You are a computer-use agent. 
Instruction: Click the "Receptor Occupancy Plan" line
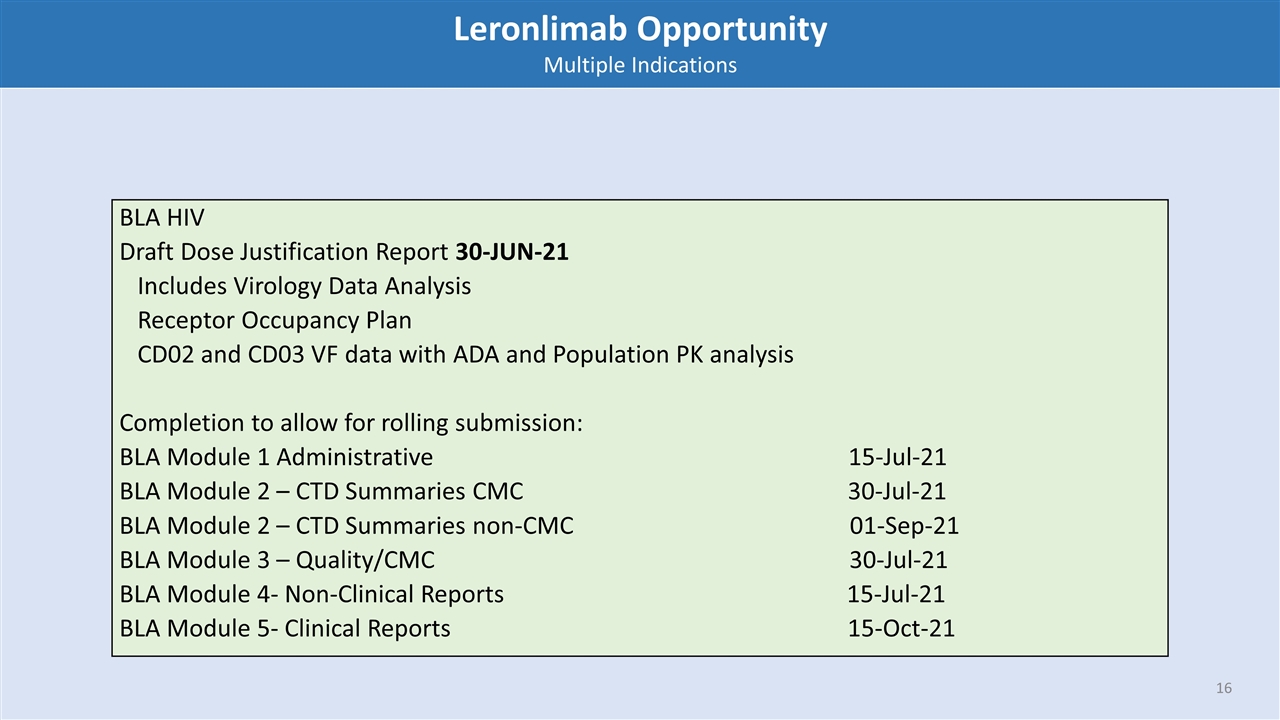click(x=274, y=320)
